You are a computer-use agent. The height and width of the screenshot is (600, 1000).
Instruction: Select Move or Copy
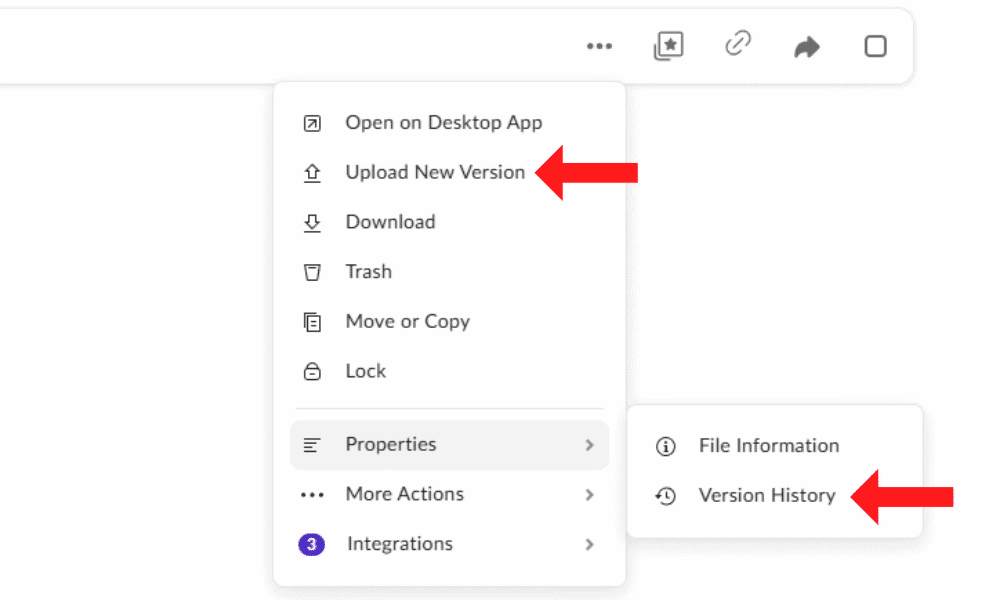450,321
